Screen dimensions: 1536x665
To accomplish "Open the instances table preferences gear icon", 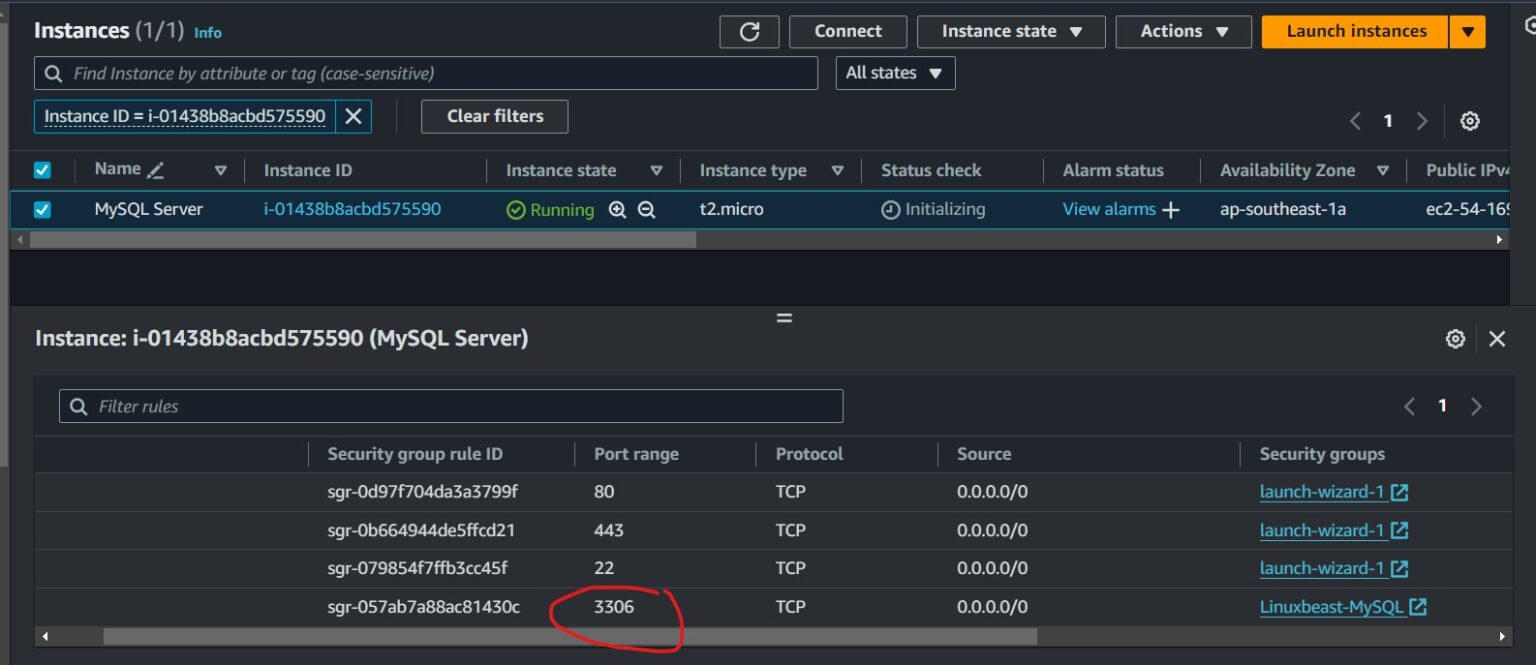I will coord(1470,120).
